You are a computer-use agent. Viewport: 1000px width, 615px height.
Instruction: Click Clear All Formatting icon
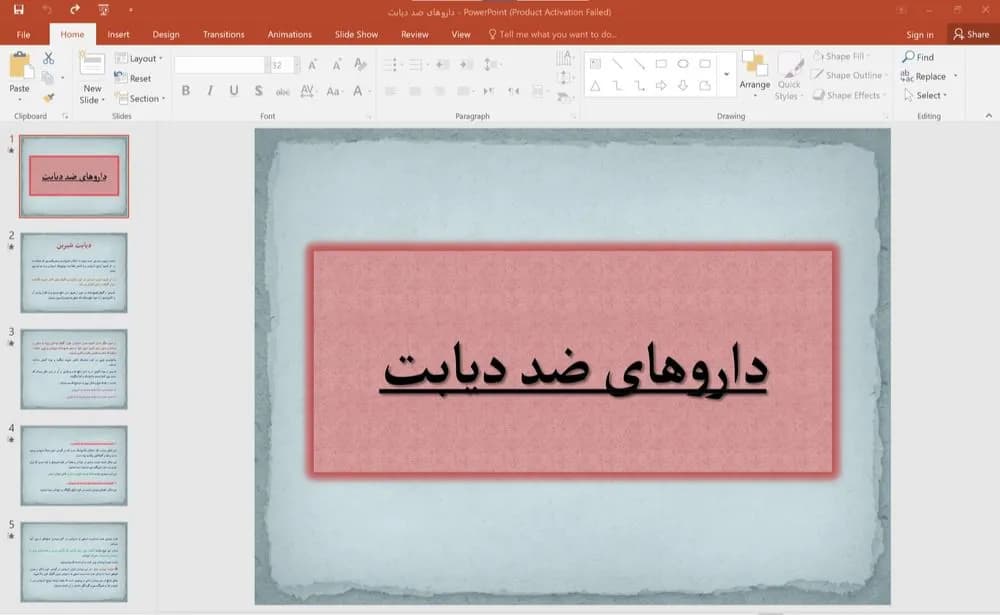[x=360, y=64]
